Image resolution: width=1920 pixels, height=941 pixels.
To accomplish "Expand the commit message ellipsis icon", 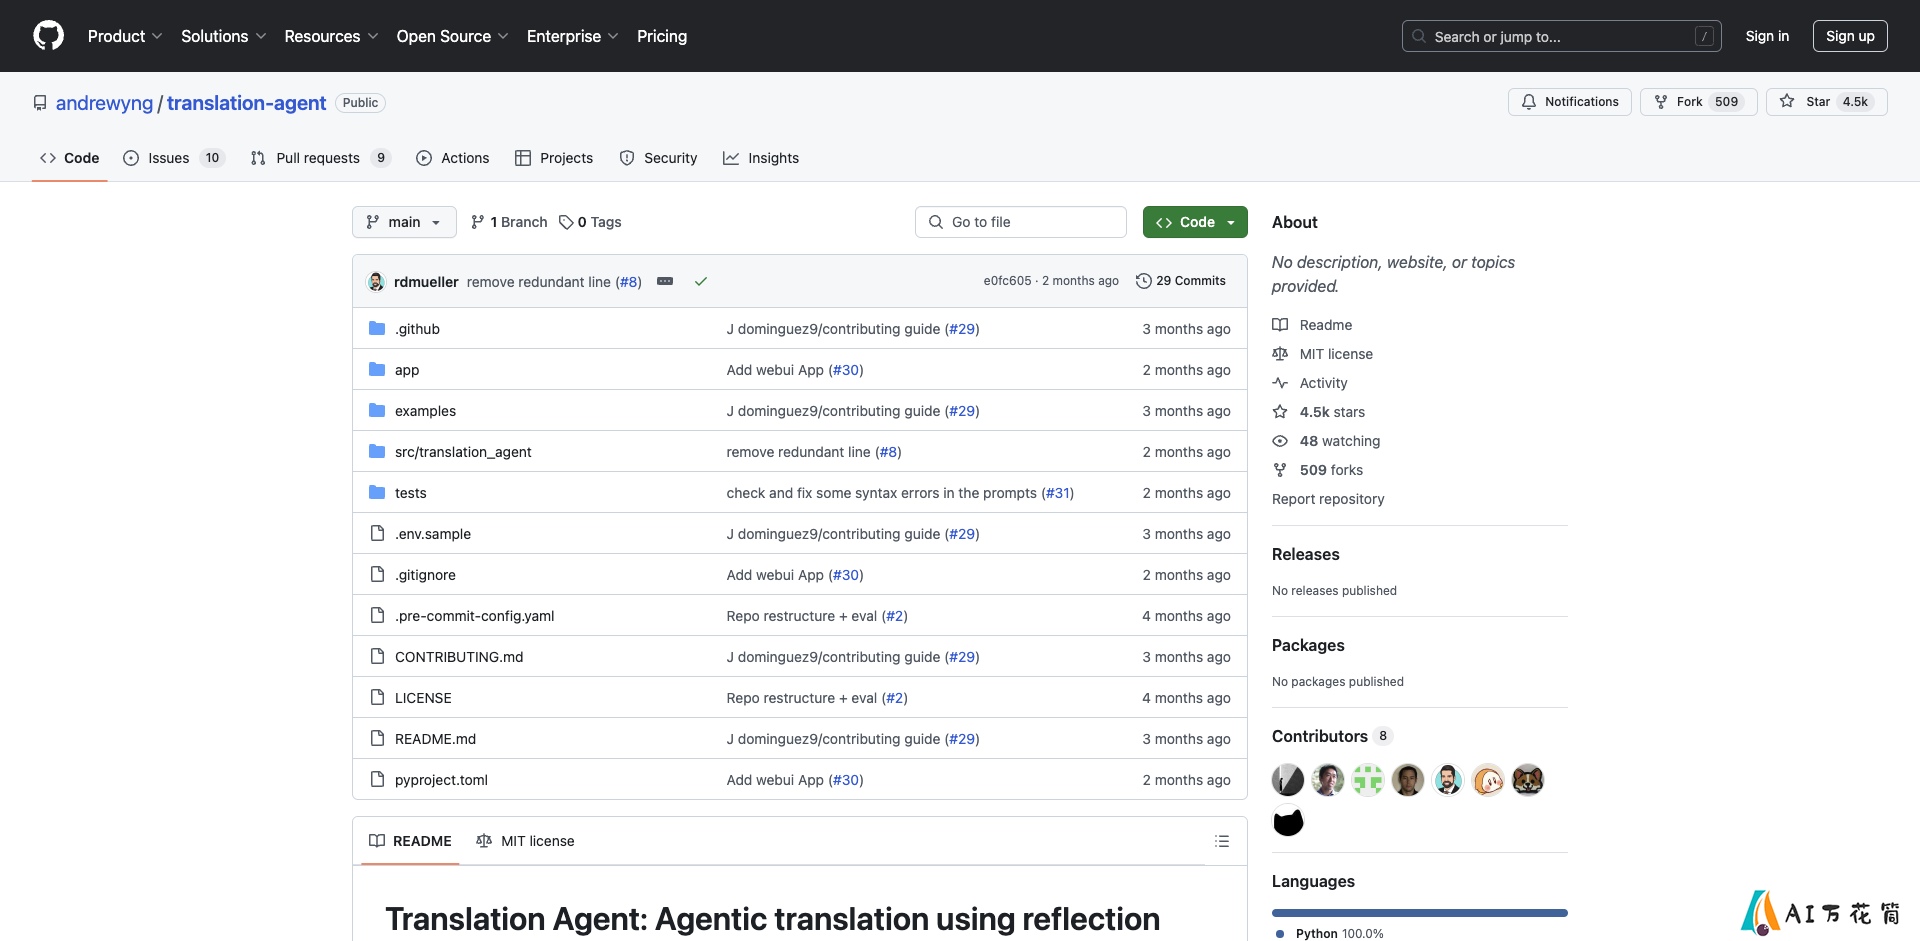I will 665,281.
